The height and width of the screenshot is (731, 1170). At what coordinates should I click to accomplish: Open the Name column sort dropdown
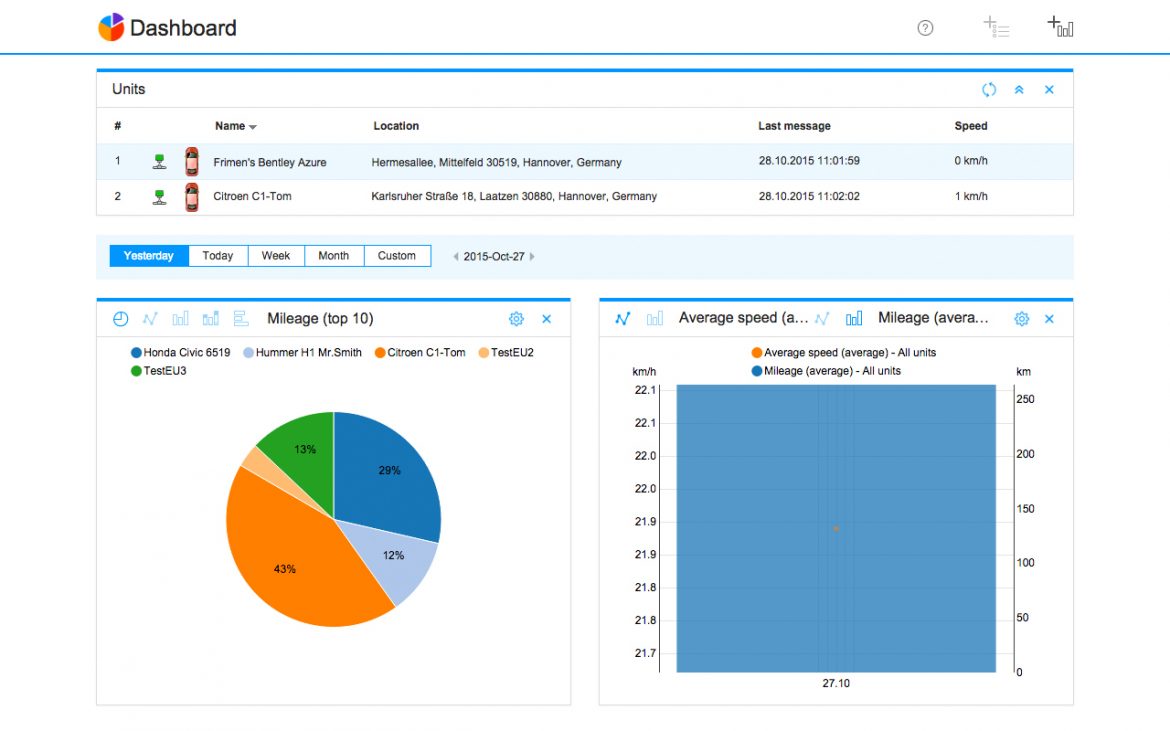click(250, 126)
